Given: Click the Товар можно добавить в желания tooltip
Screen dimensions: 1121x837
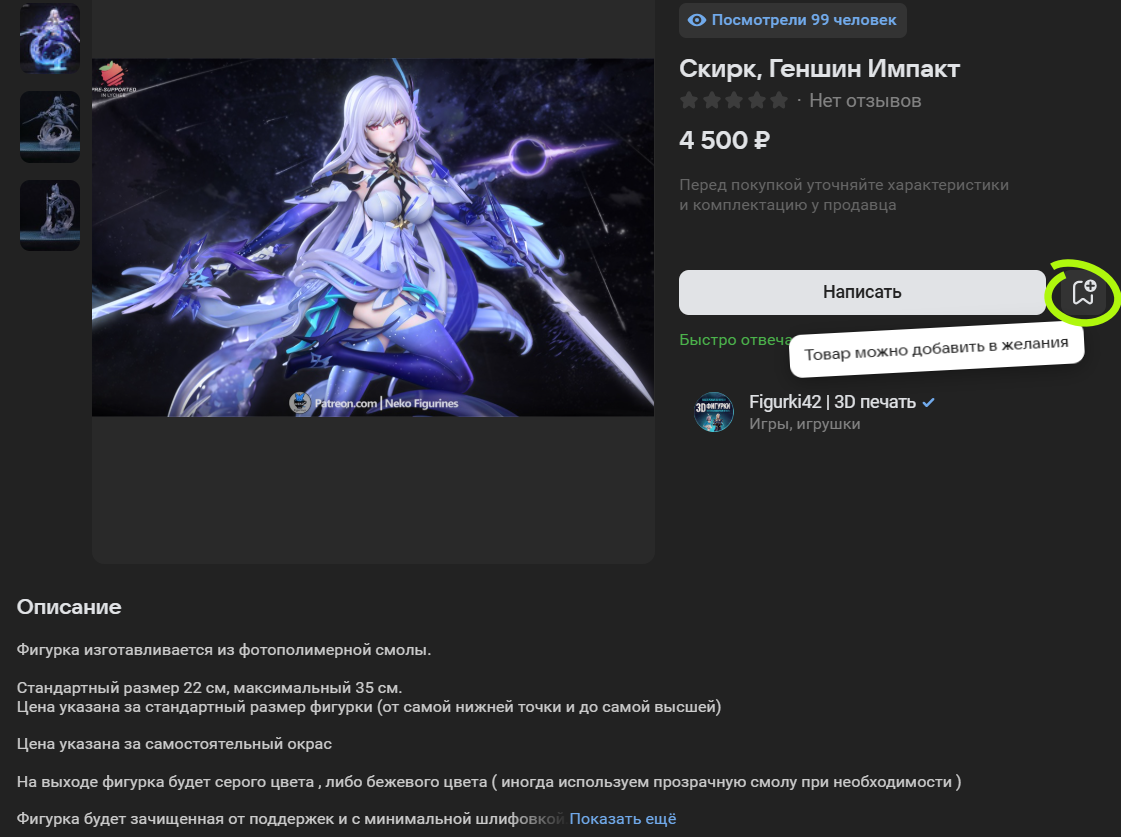Looking at the screenshot, I should tap(937, 350).
